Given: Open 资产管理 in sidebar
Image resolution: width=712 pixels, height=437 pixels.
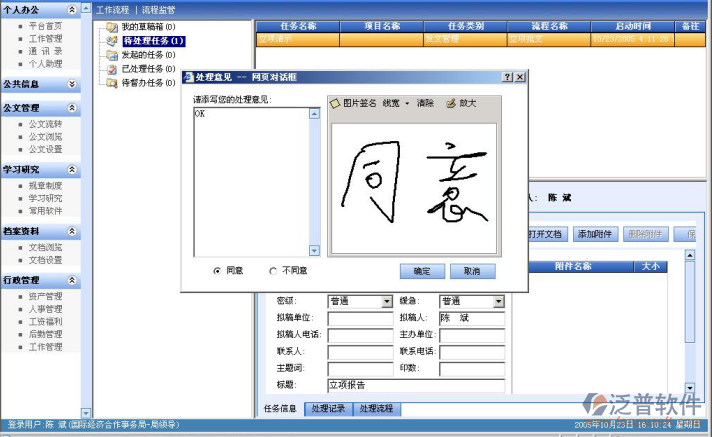Looking at the screenshot, I should click(x=45, y=297).
